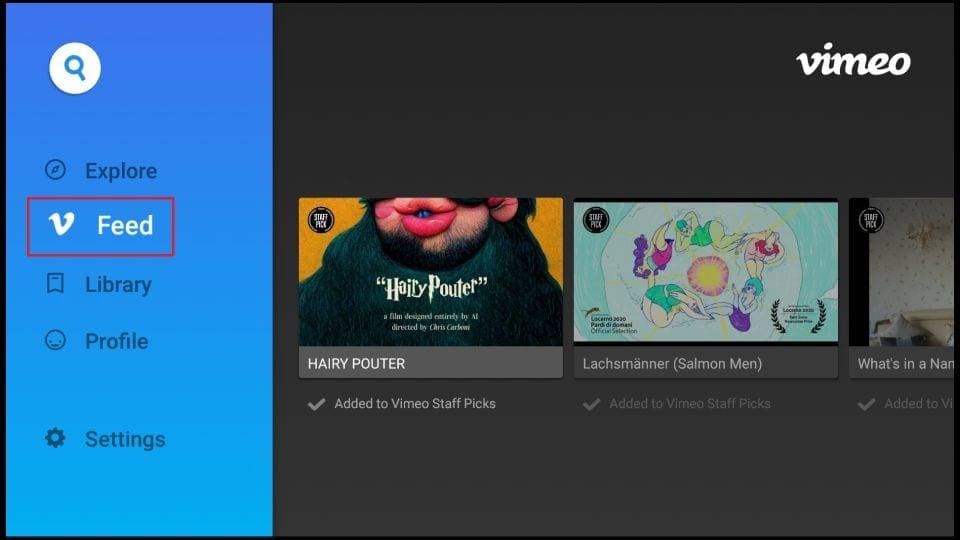This screenshot has height=540, width=960.
Task: Click checkmark under HAIRY POUTER card
Action: tap(317, 404)
